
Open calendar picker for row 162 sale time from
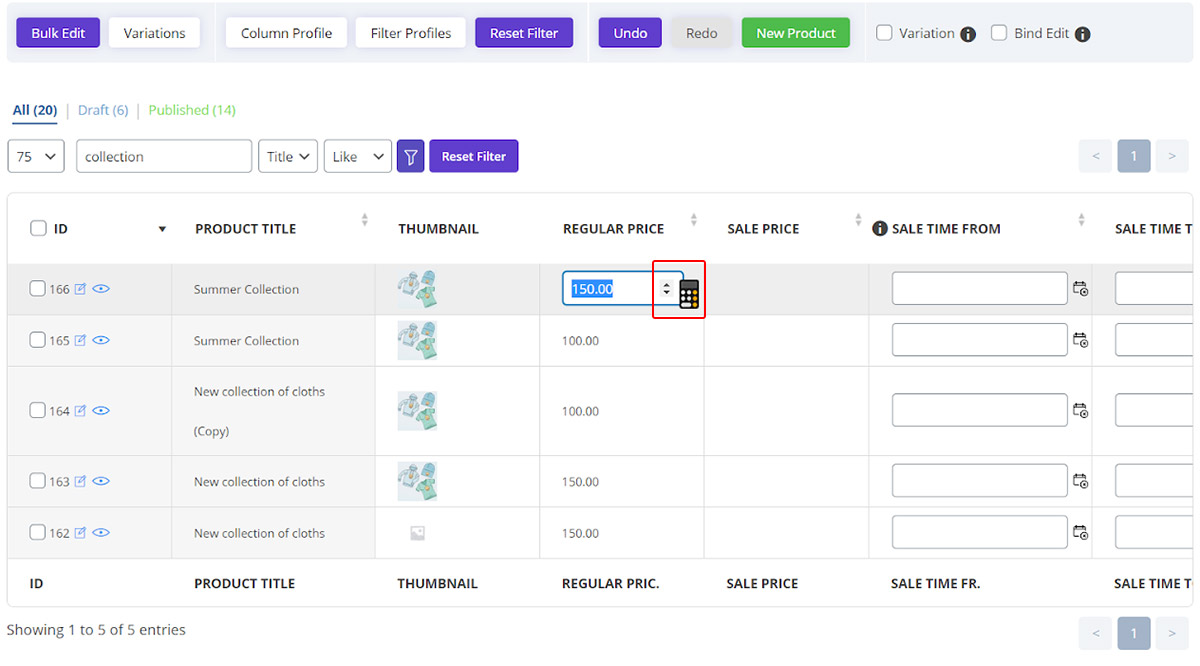1081,532
